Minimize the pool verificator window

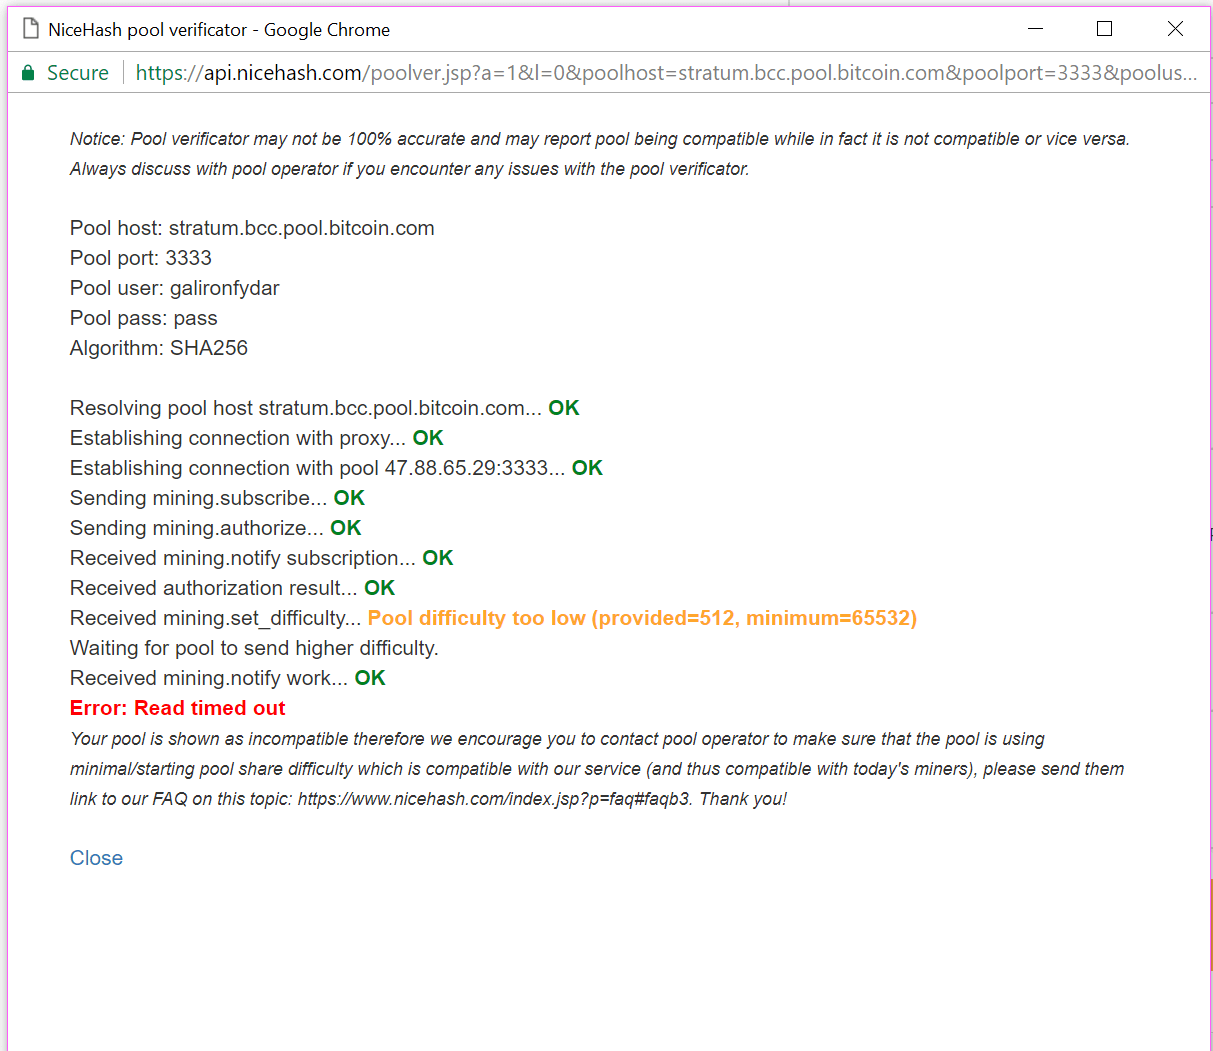pos(1035,29)
